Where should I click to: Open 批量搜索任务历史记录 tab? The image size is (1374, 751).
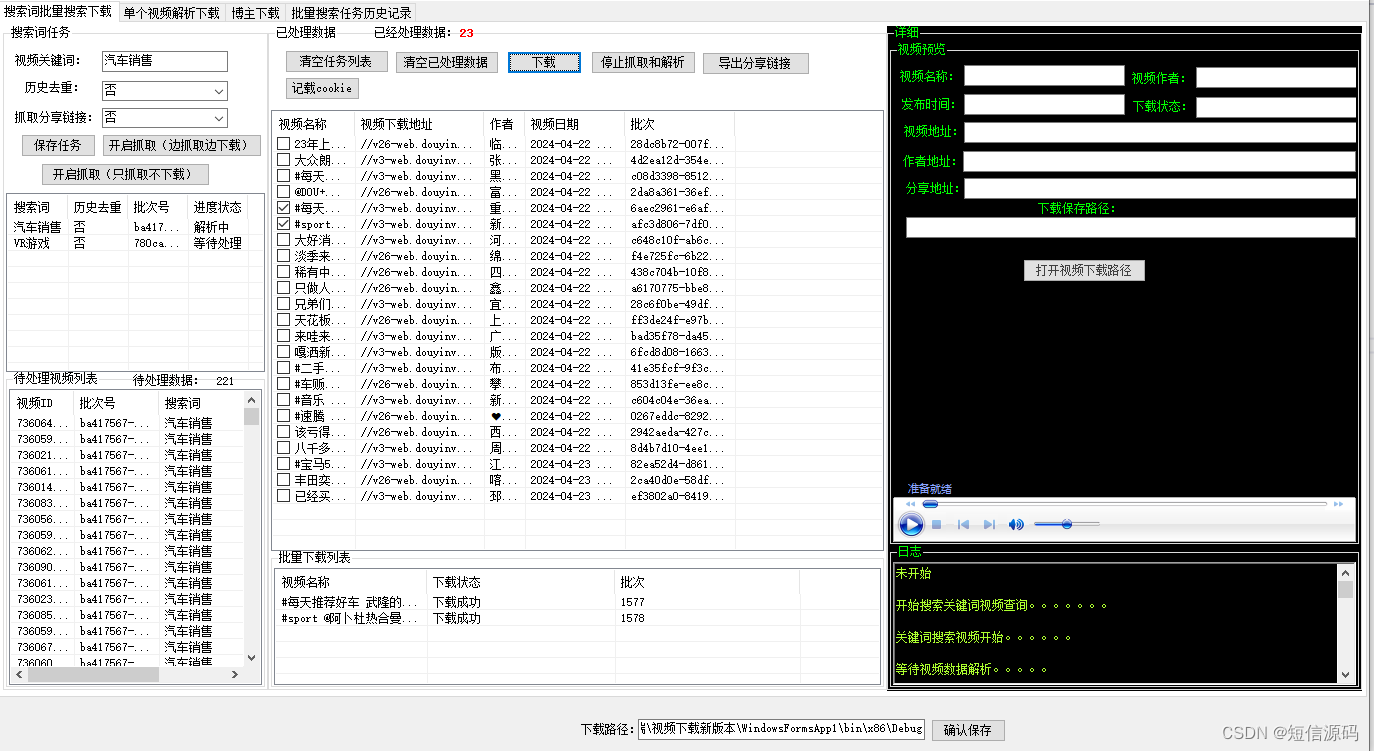click(351, 13)
